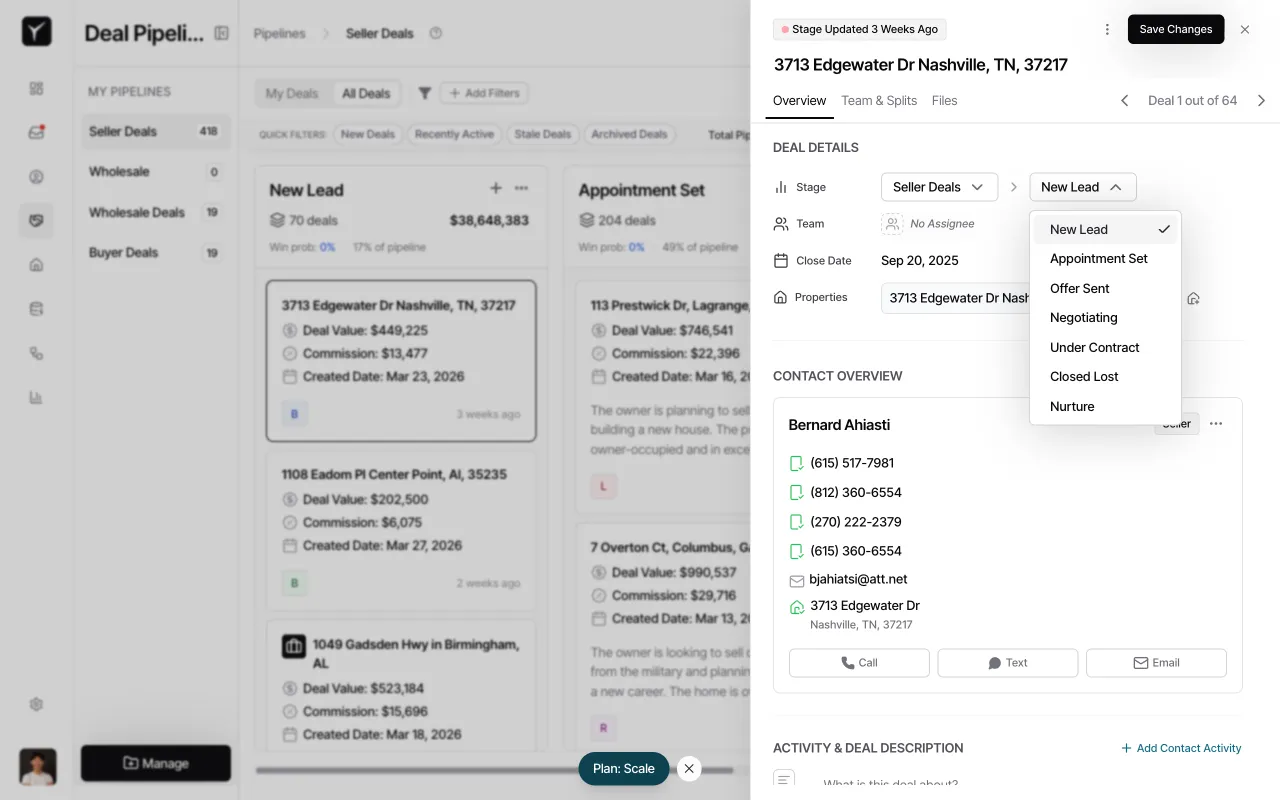The height and width of the screenshot is (800, 1280).
Task: Click the deals handshake icon in sidebar
Action: click(36, 220)
